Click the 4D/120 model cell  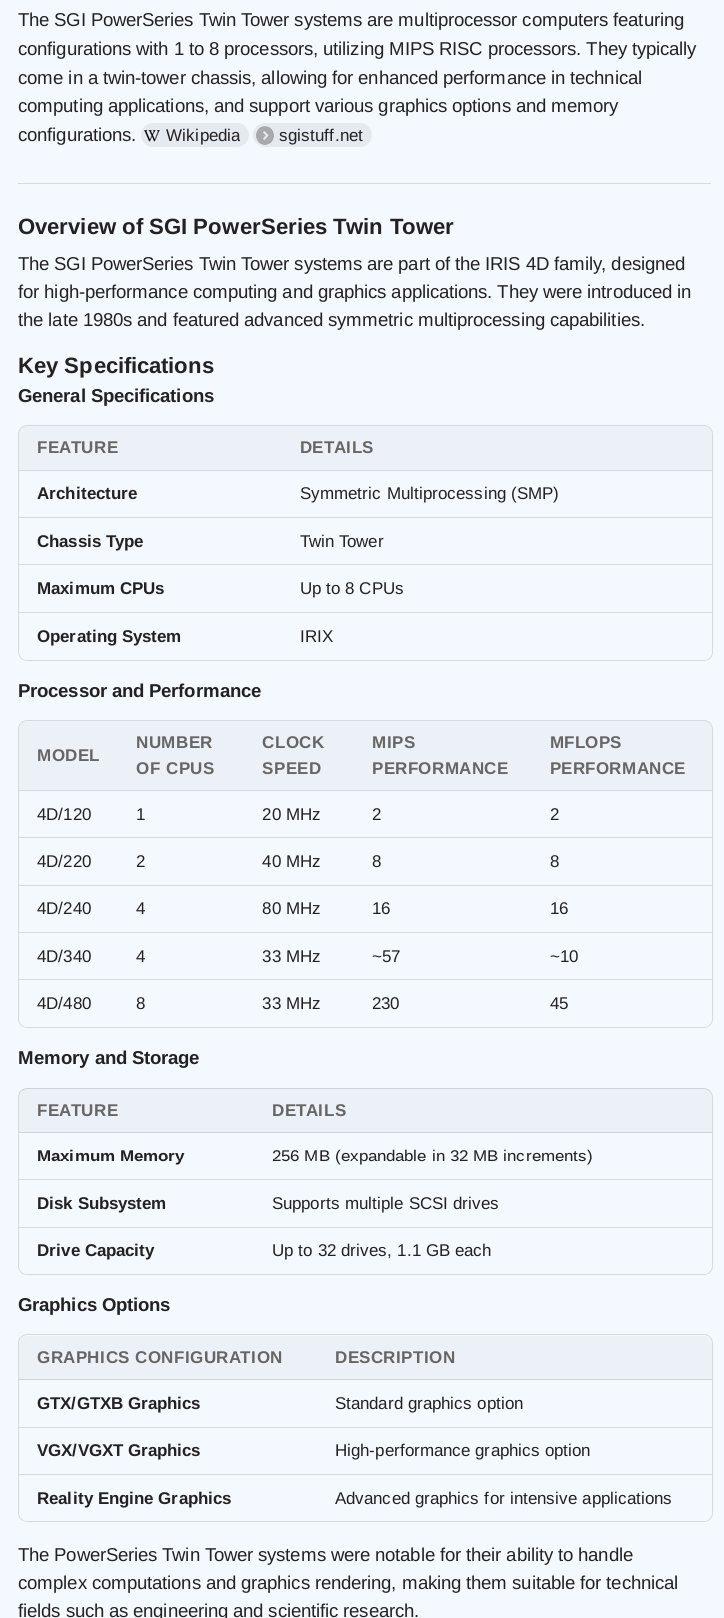tap(64, 814)
